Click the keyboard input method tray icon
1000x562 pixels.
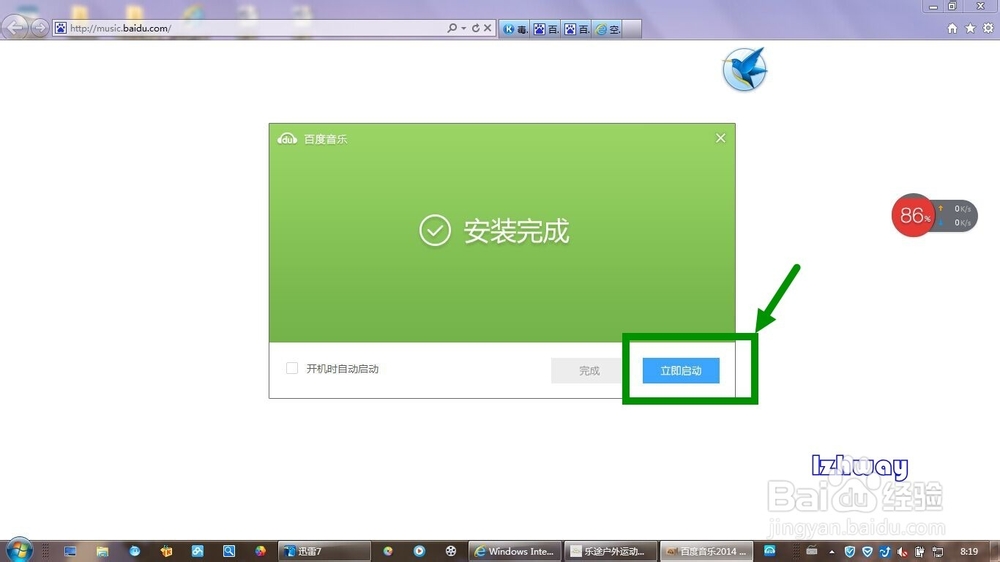(x=812, y=551)
